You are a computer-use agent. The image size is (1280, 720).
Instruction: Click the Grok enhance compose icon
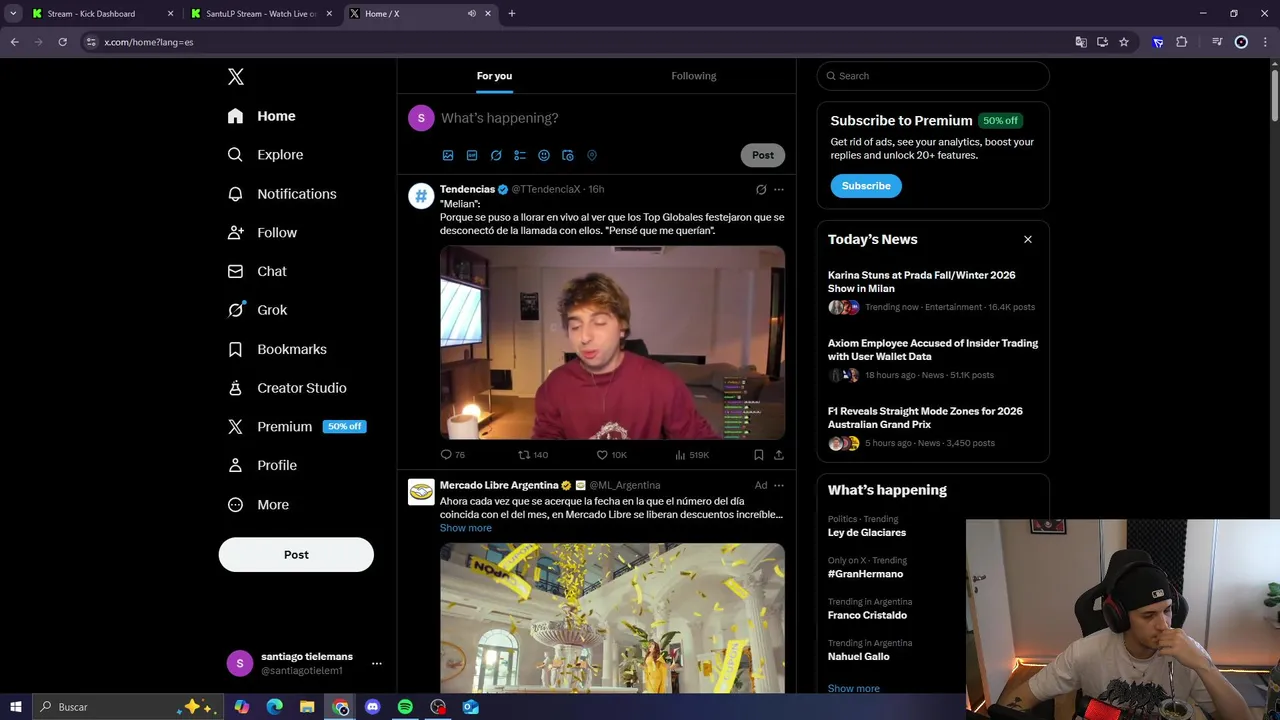coord(496,155)
